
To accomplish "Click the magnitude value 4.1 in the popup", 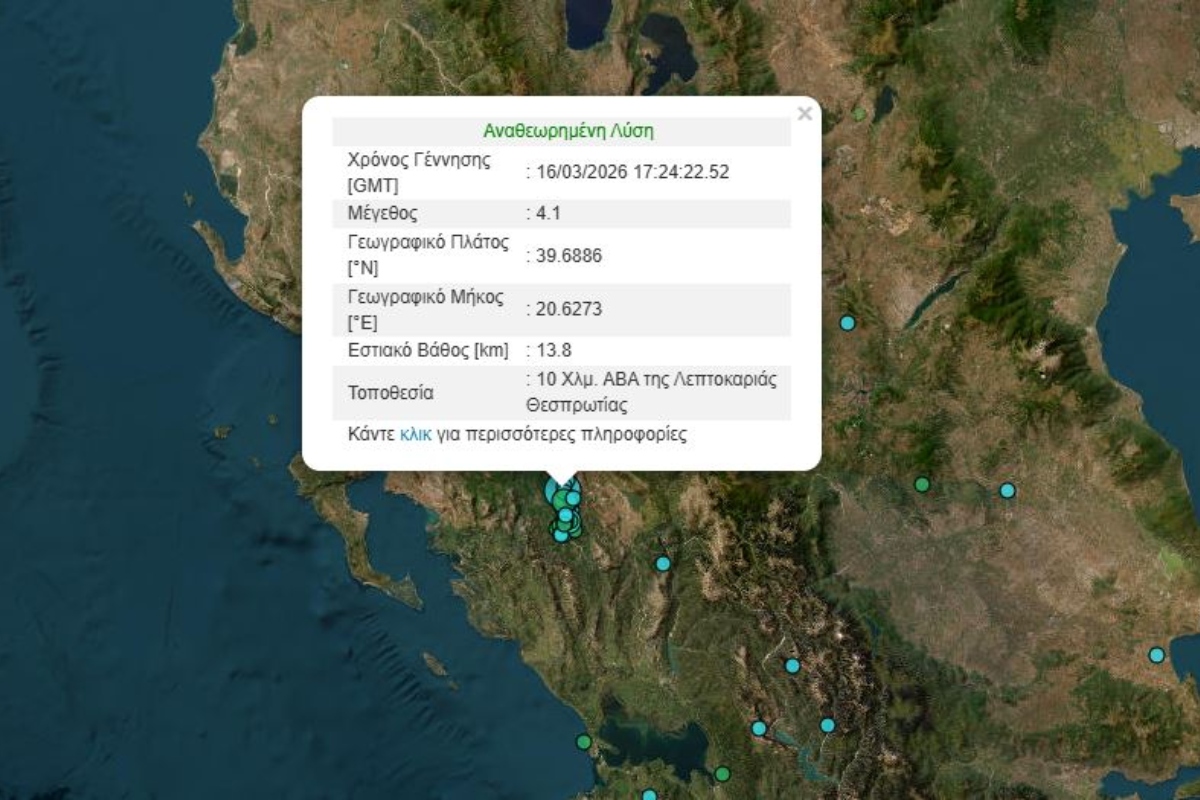I will pos(548,213).
